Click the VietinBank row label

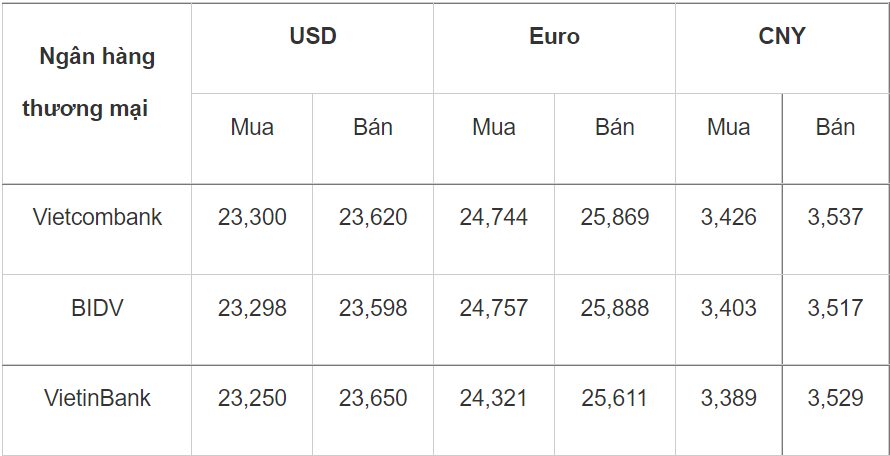tap(97, 398)
